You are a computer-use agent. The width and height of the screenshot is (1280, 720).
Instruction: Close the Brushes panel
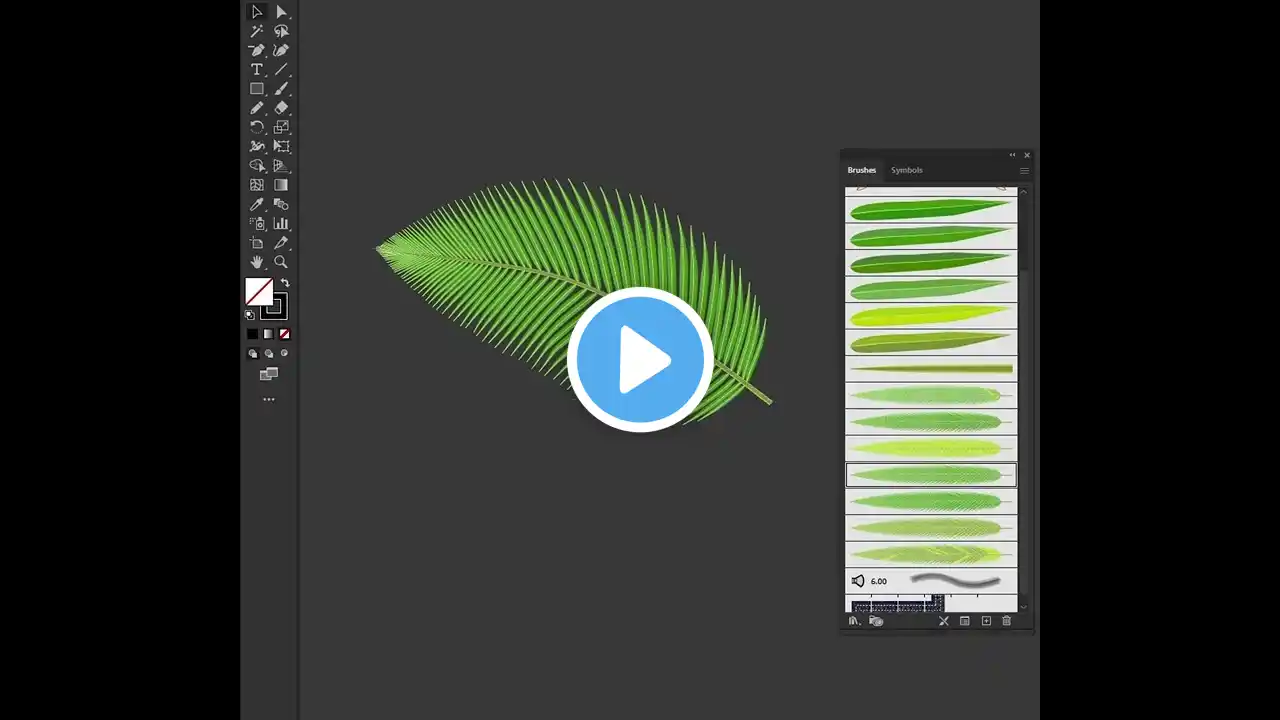tap(1027, 155)
